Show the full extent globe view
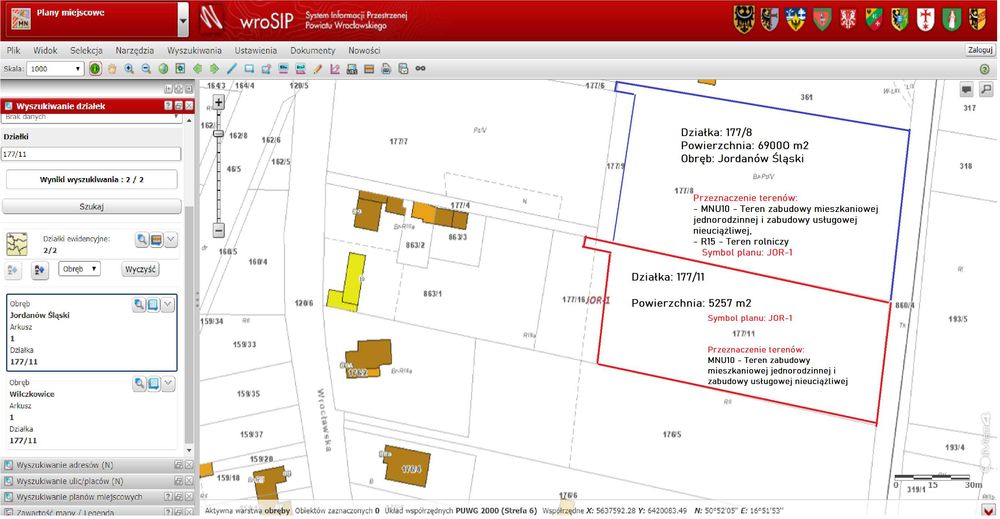This screenshot has width=1000, height=519. tap(163, 69)
